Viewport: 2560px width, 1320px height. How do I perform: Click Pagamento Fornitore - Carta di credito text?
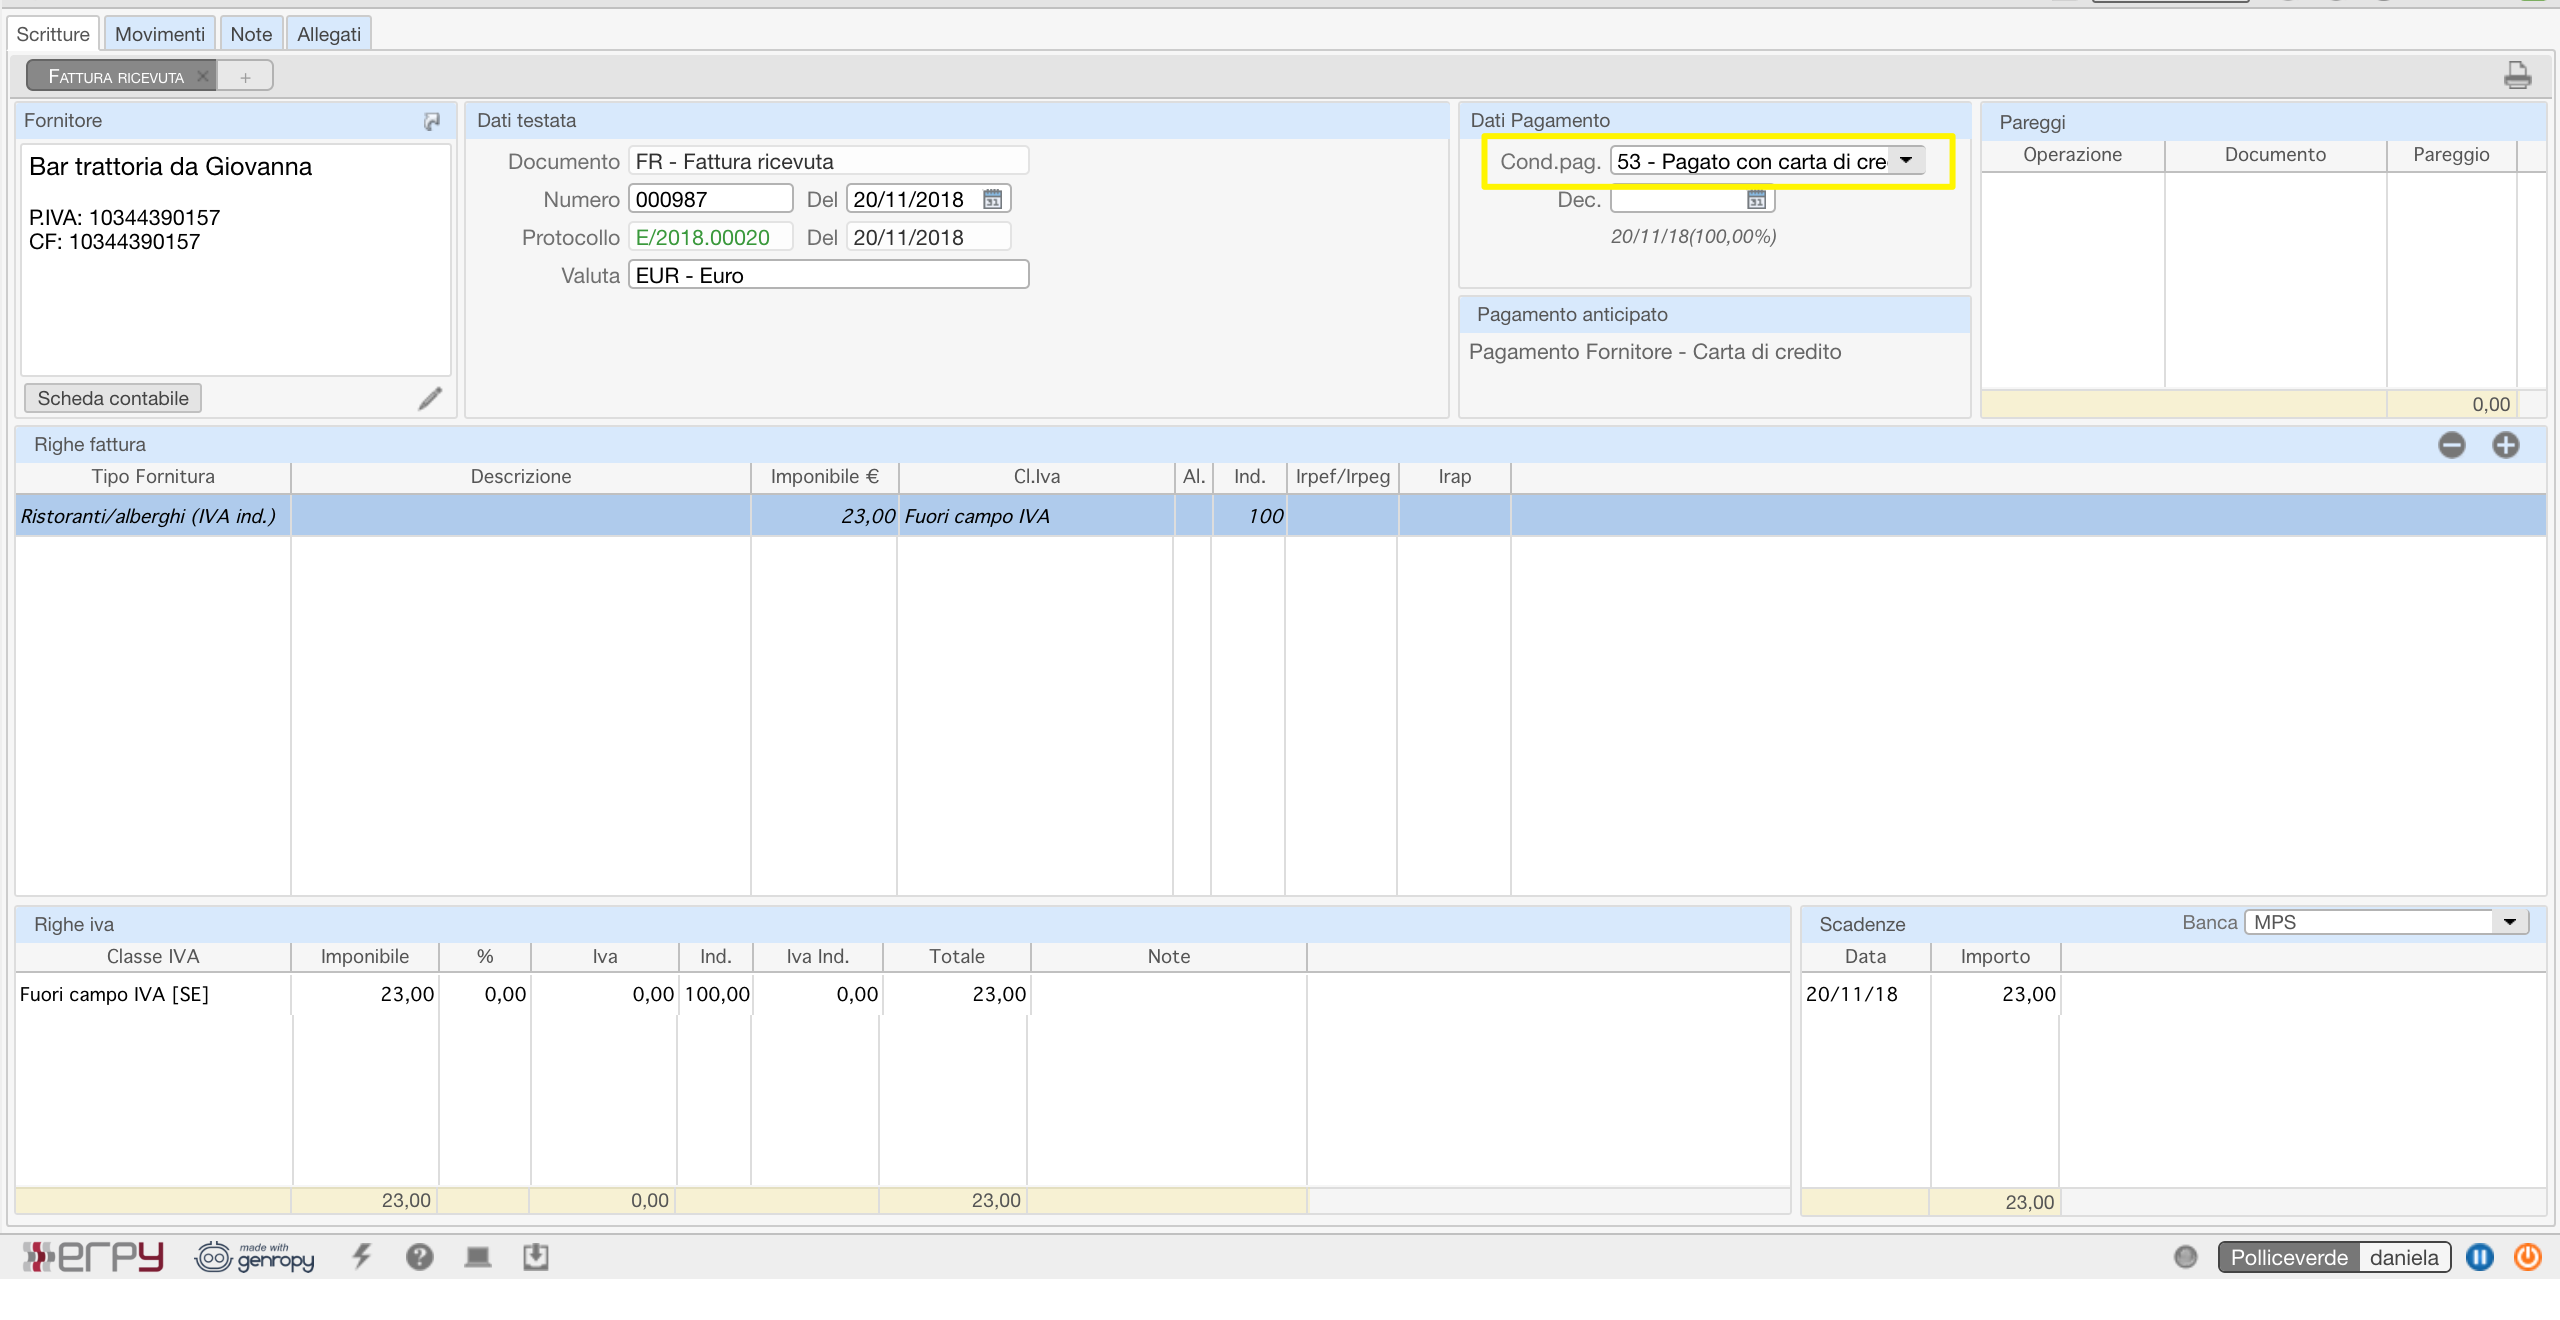[x=1654, y=352]
